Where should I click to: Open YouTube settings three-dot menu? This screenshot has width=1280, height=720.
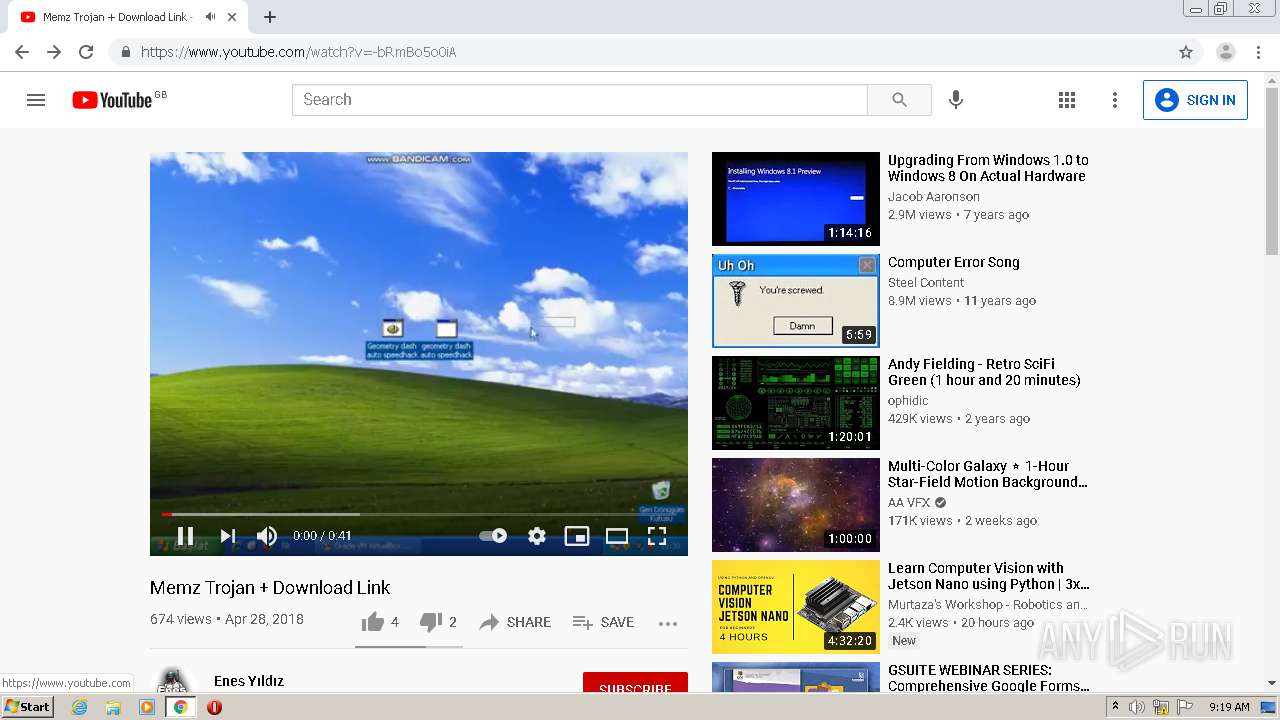1115,100
